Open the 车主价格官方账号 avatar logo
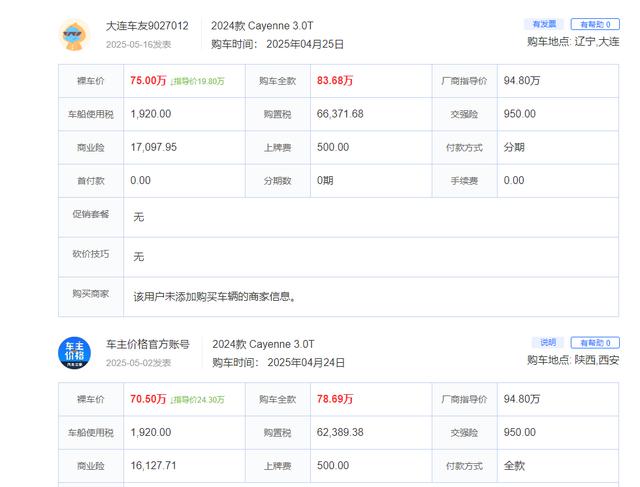 pyautogui.click(x=74, y=353)
